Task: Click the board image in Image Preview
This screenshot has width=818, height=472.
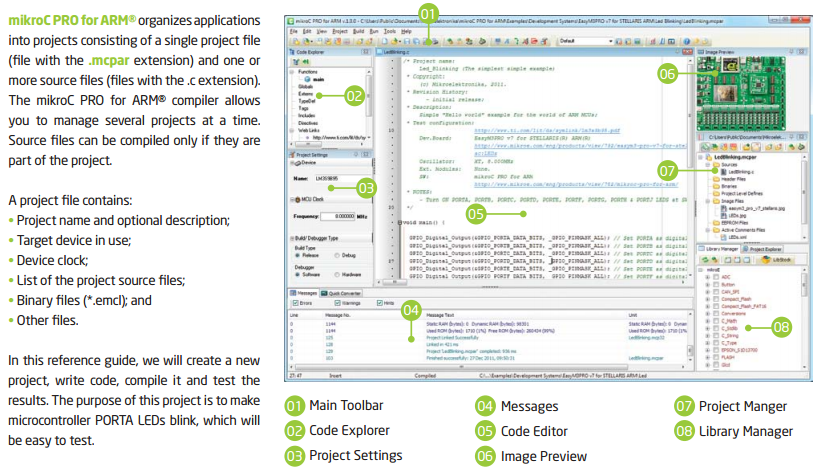Action: point(741,93)
